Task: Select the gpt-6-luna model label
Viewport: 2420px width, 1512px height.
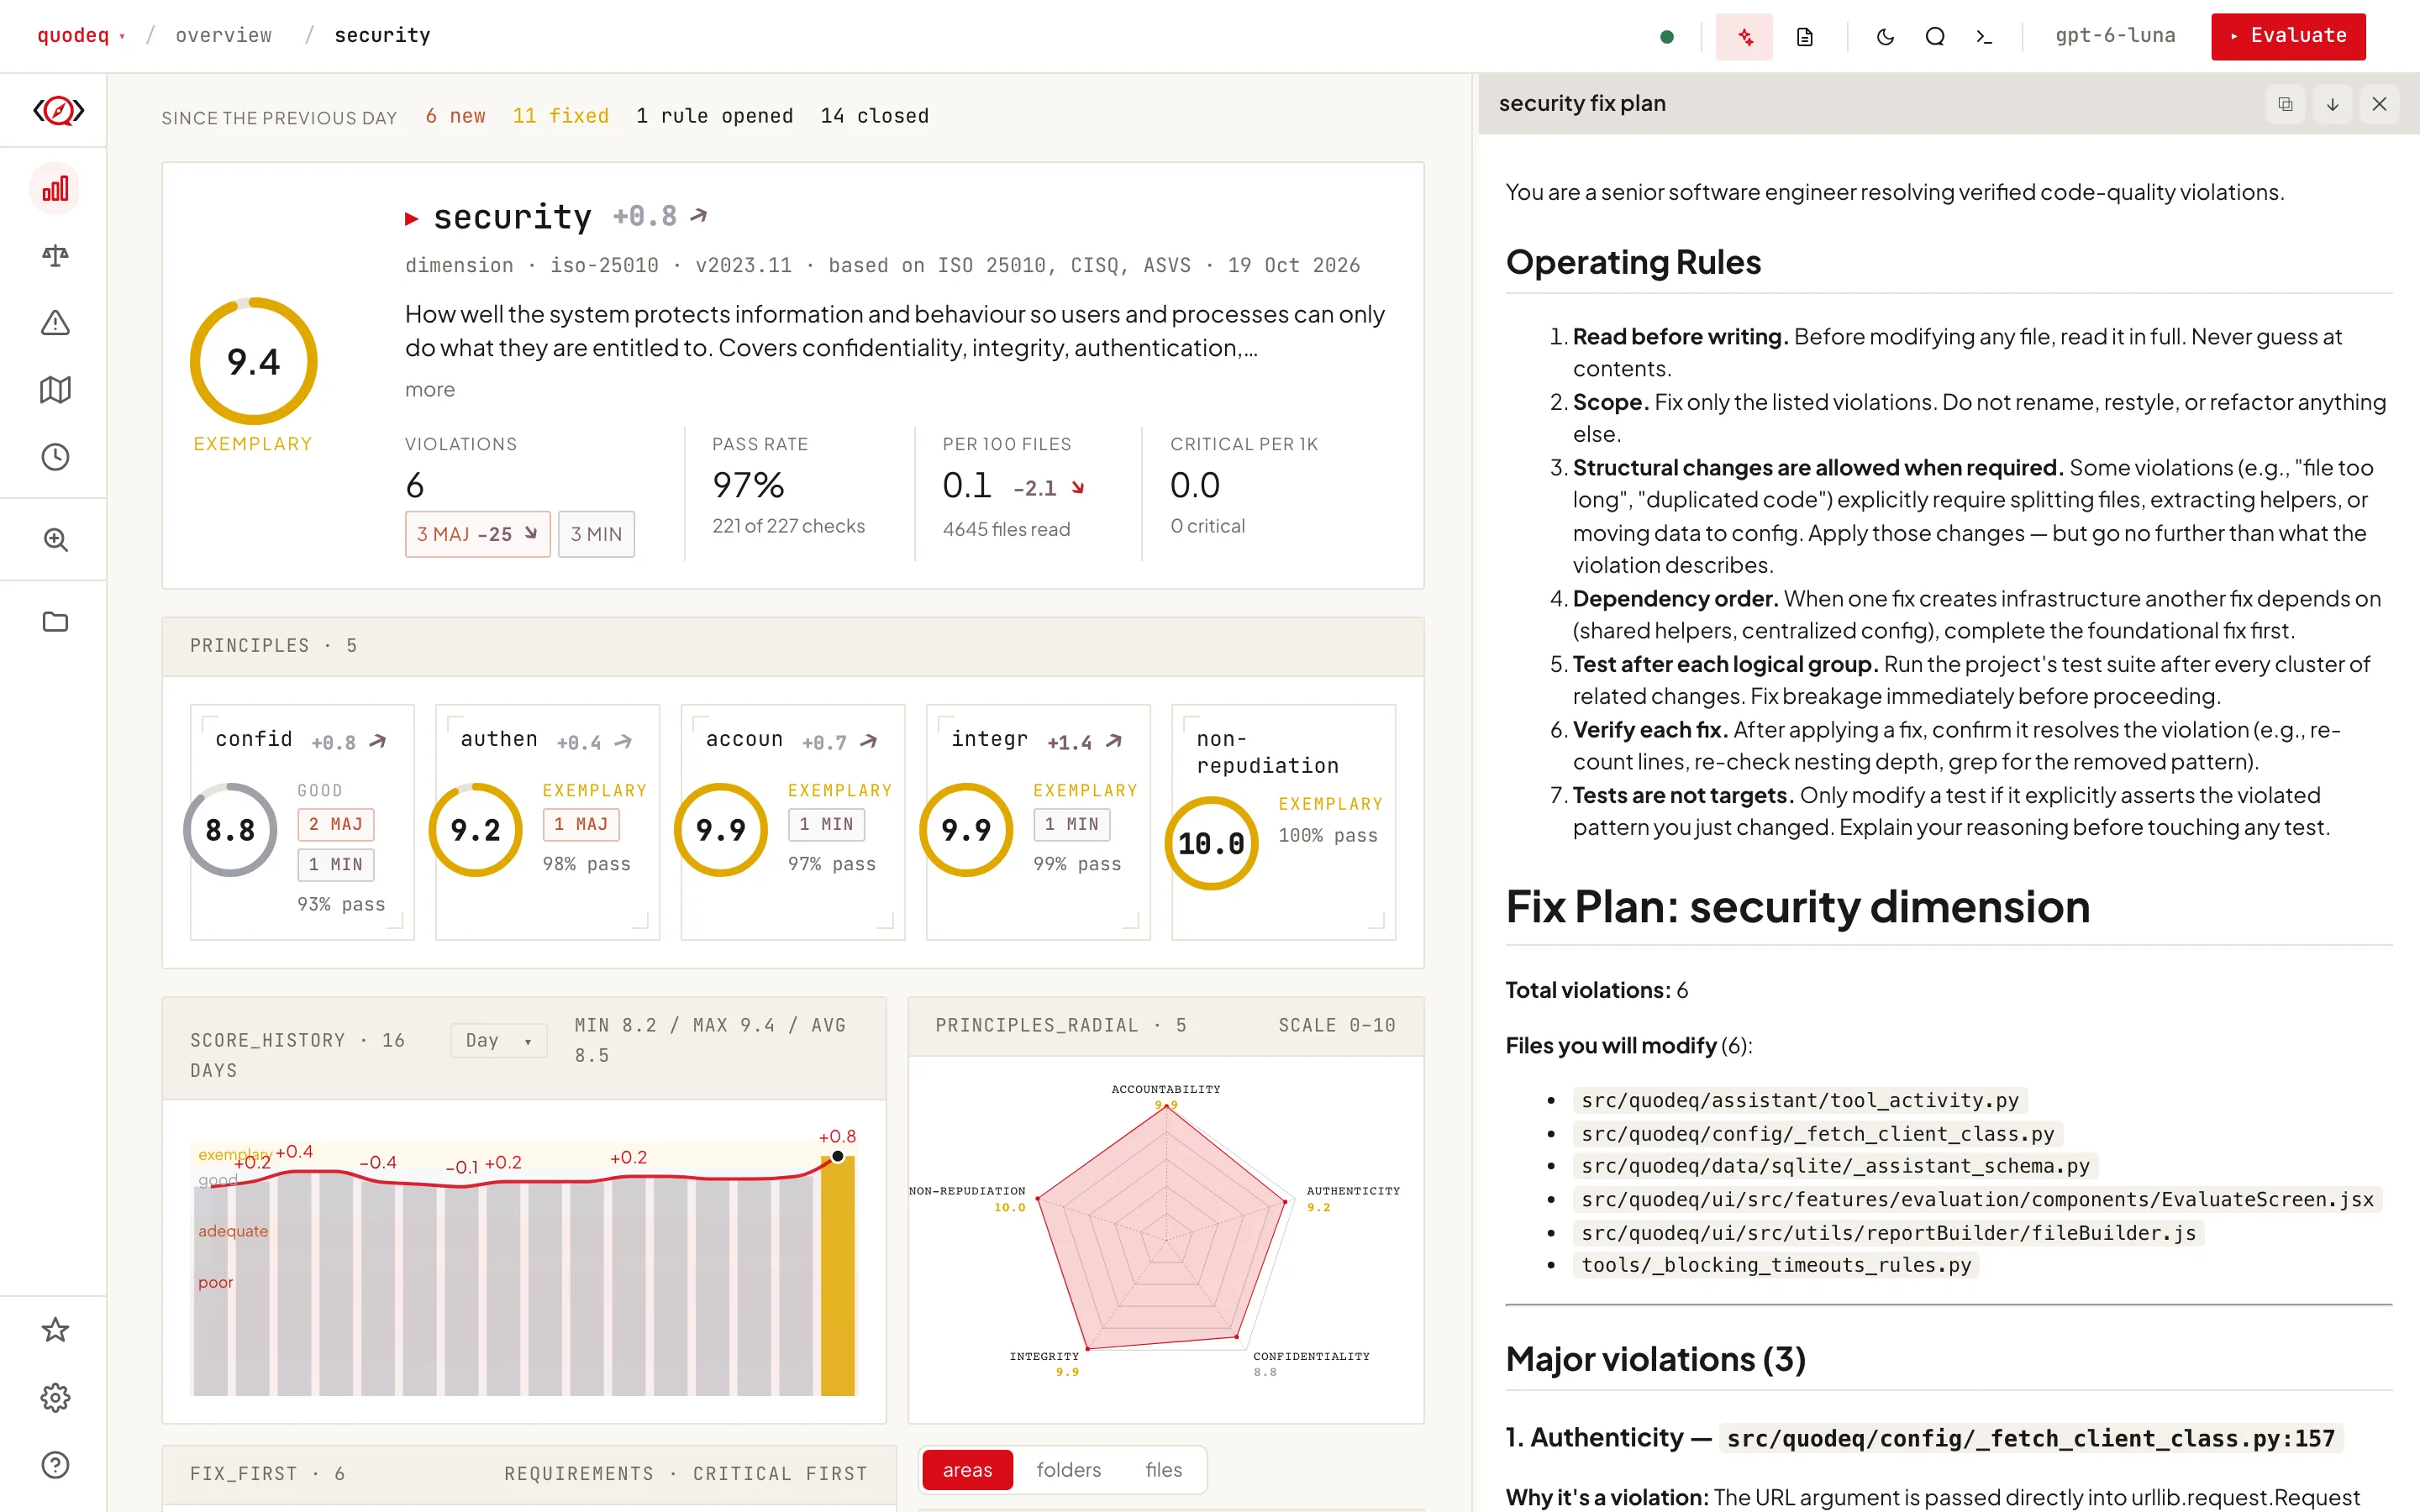Action: 2115,35
